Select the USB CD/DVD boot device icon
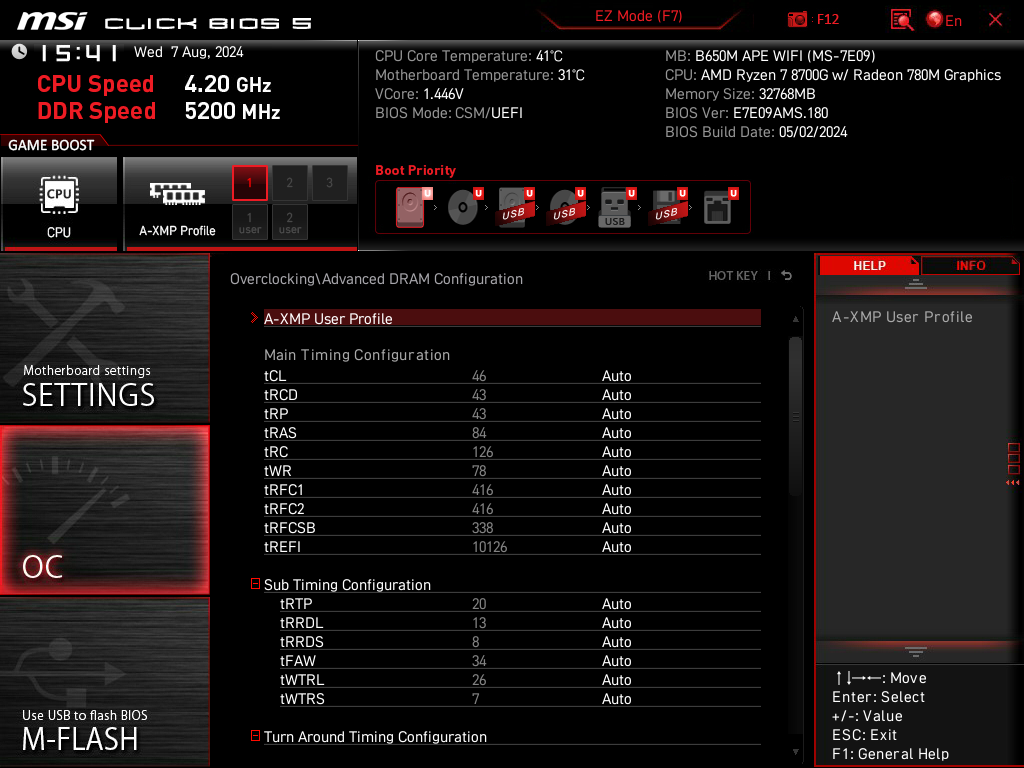Image resolution: width=1024 pixels, height=768 pixels. 567,207
